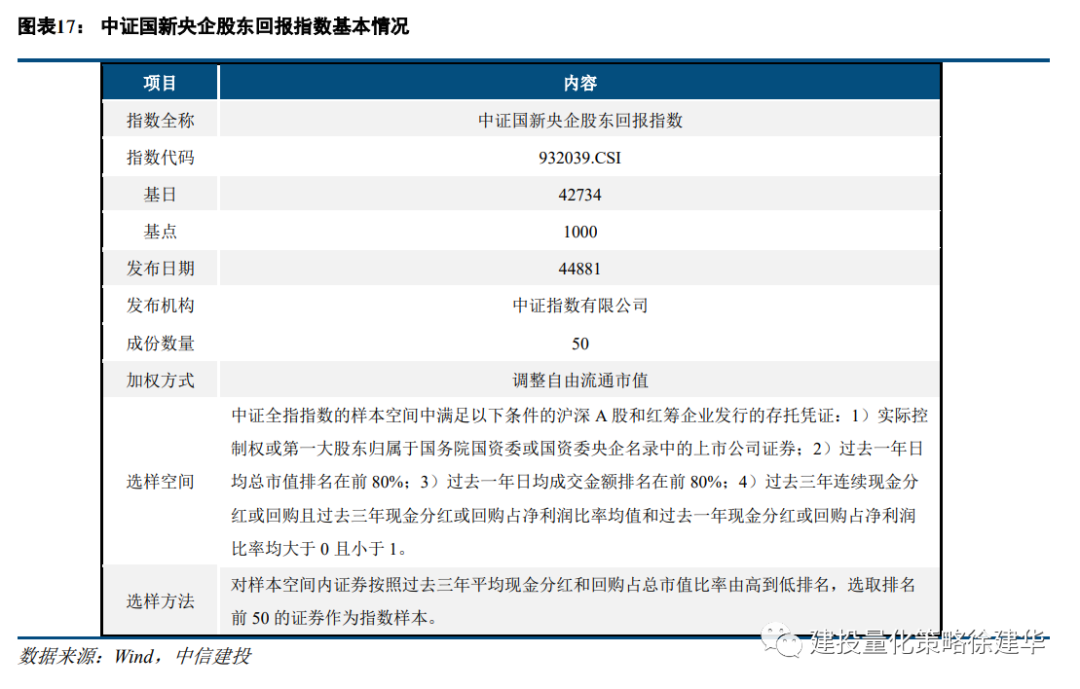
Task: Click the 选样方法 row label
Action: coord(160,601)
